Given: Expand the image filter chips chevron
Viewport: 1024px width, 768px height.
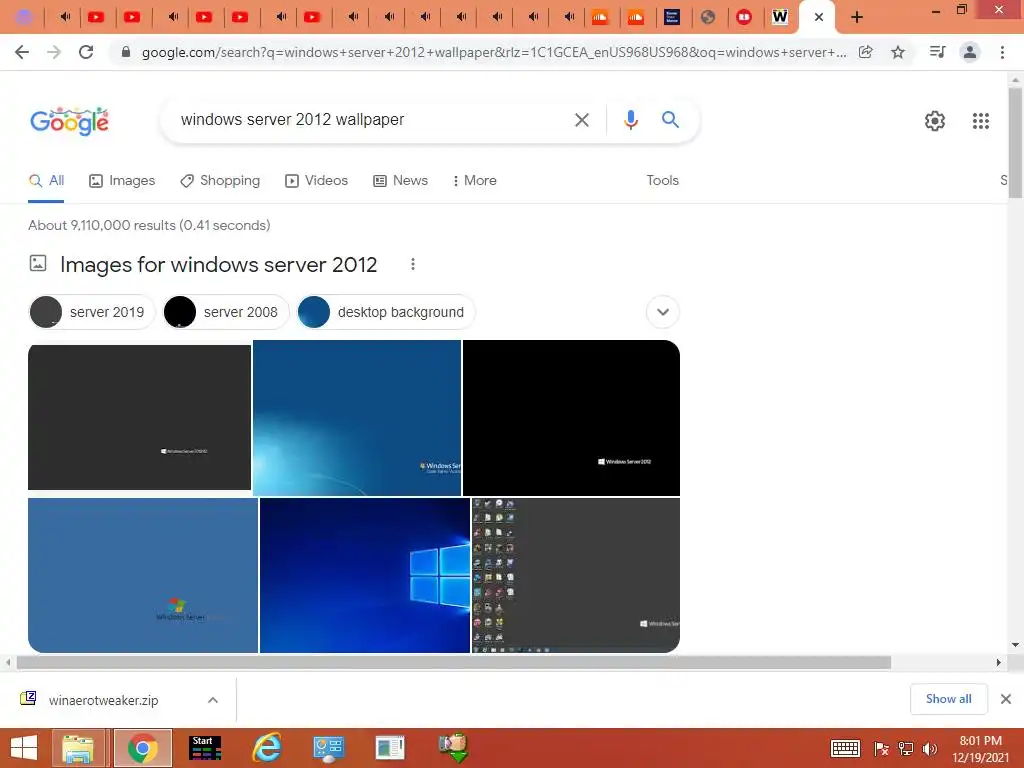Looking at the screenshot, I should (x=662, y=312).
